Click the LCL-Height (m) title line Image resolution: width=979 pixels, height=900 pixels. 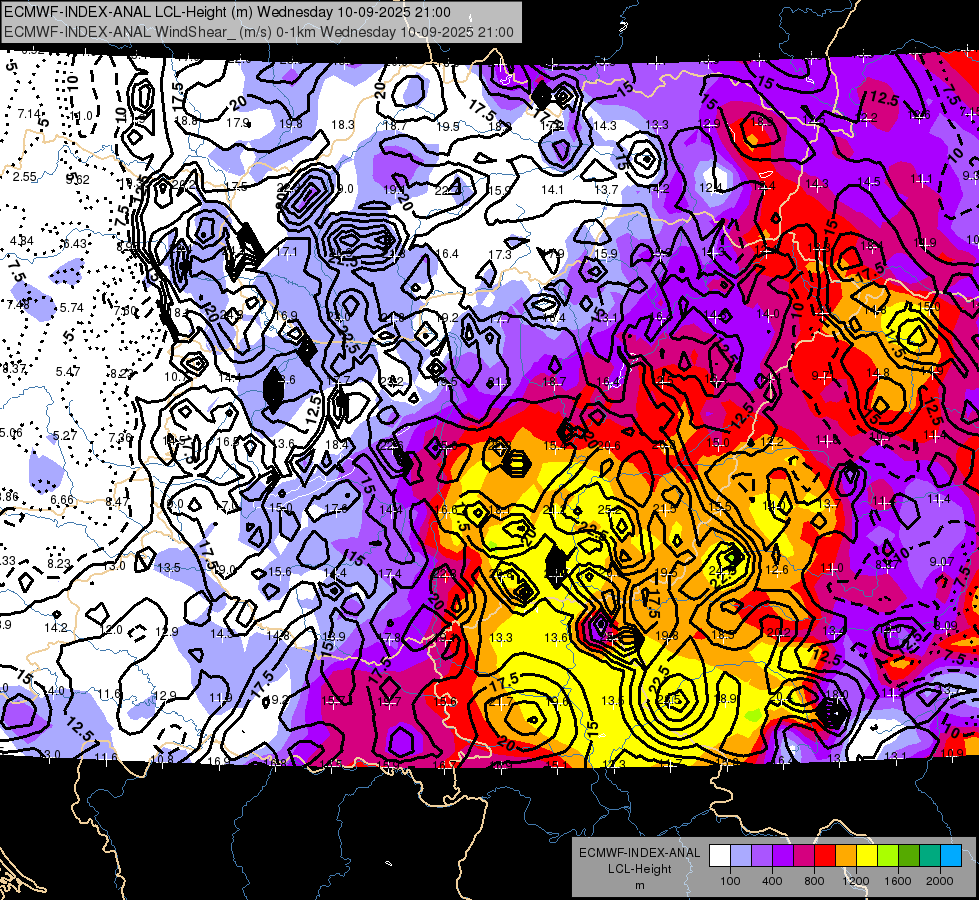click(227, 12)
